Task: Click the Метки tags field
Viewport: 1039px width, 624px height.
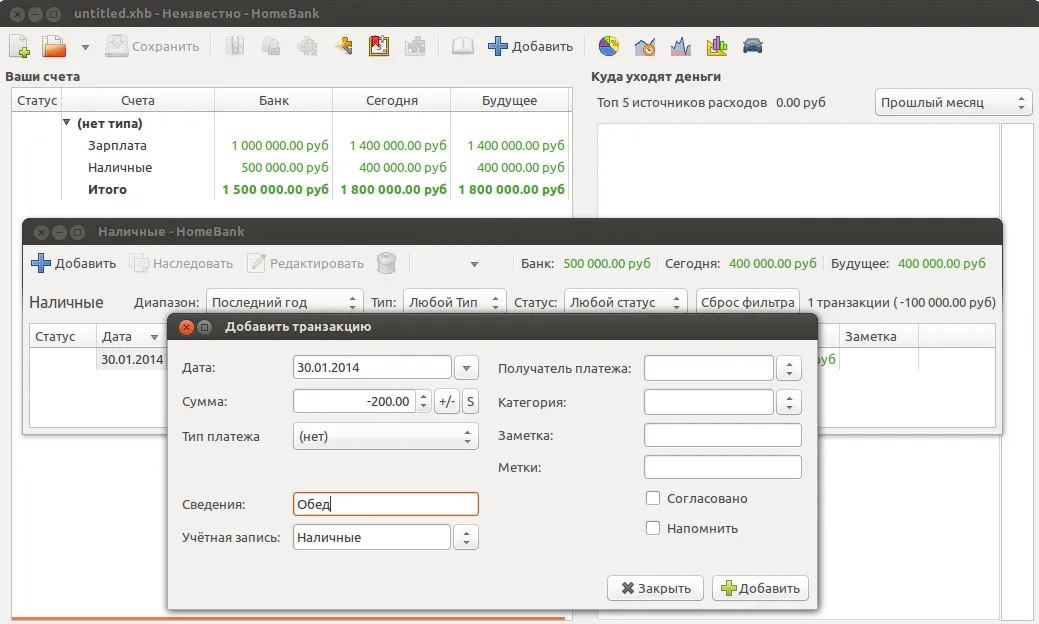Action: click(x=722, y=467)
